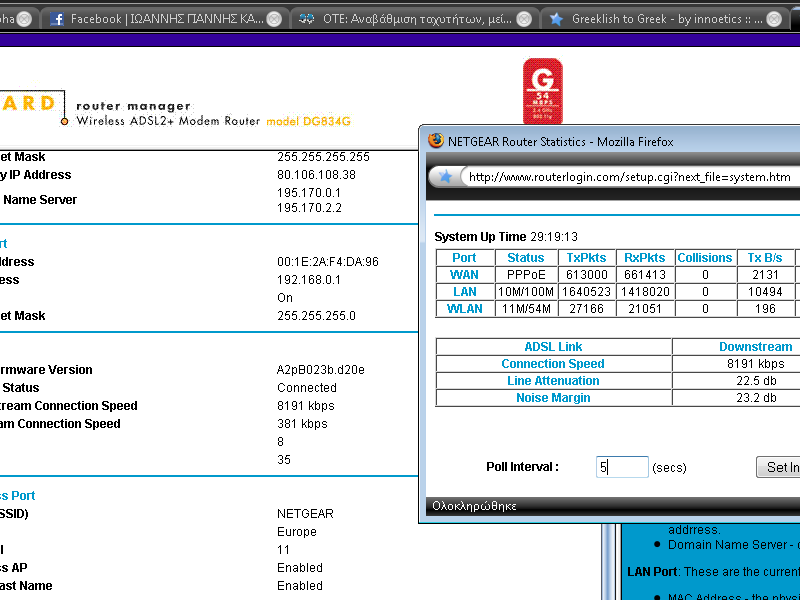The width and height of the screenshot is (800, 600).
Task: Click the MAC address 00:1E:2A:F4:DA:96
Action: (x=328, y=262)
